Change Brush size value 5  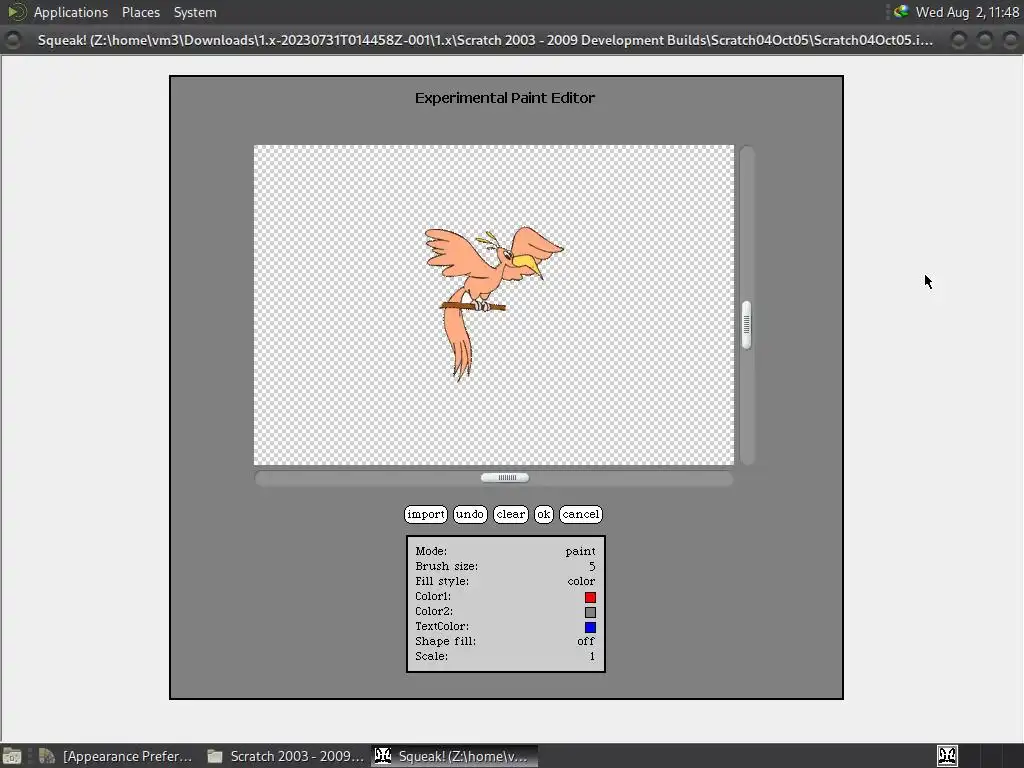[x=592, y=566]
